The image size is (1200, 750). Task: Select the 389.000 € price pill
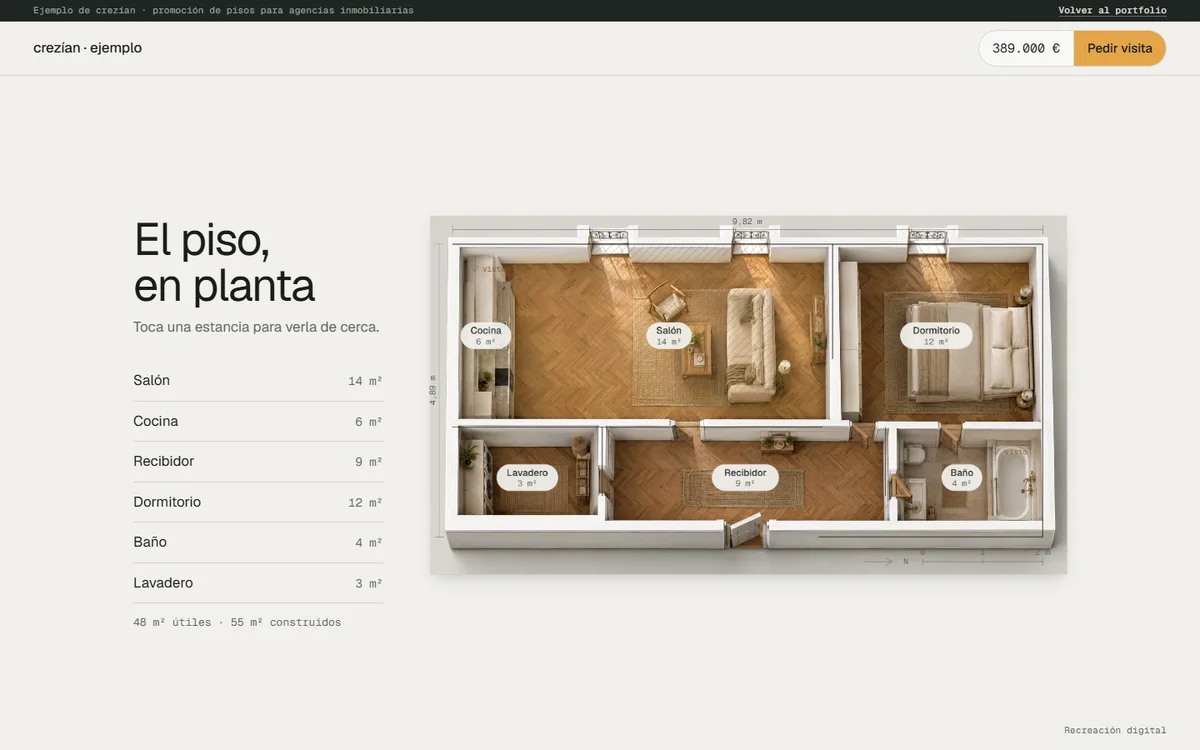(1026, 48)
